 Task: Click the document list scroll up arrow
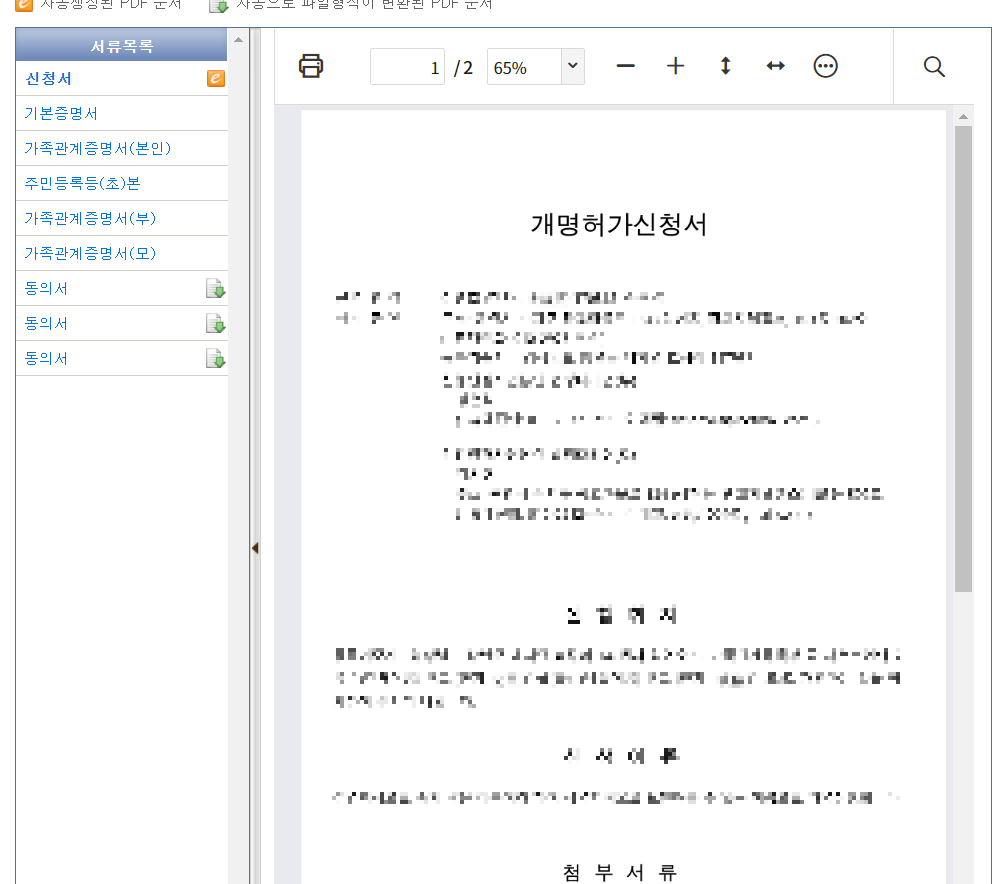239,40
